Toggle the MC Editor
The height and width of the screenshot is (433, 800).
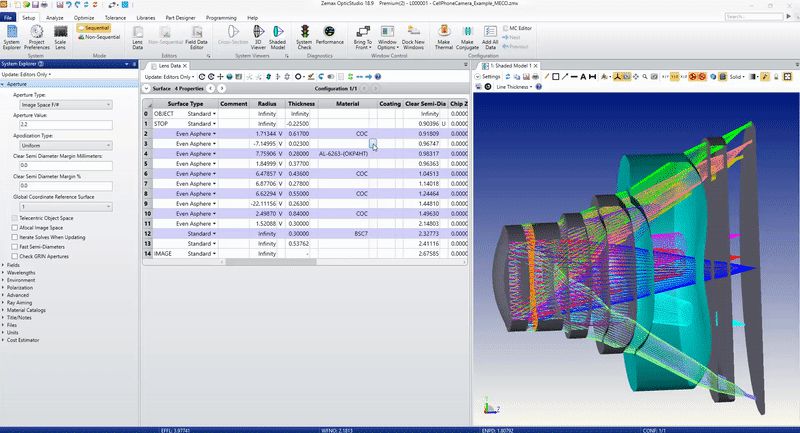pyautogui.click(x=517, y=28)
